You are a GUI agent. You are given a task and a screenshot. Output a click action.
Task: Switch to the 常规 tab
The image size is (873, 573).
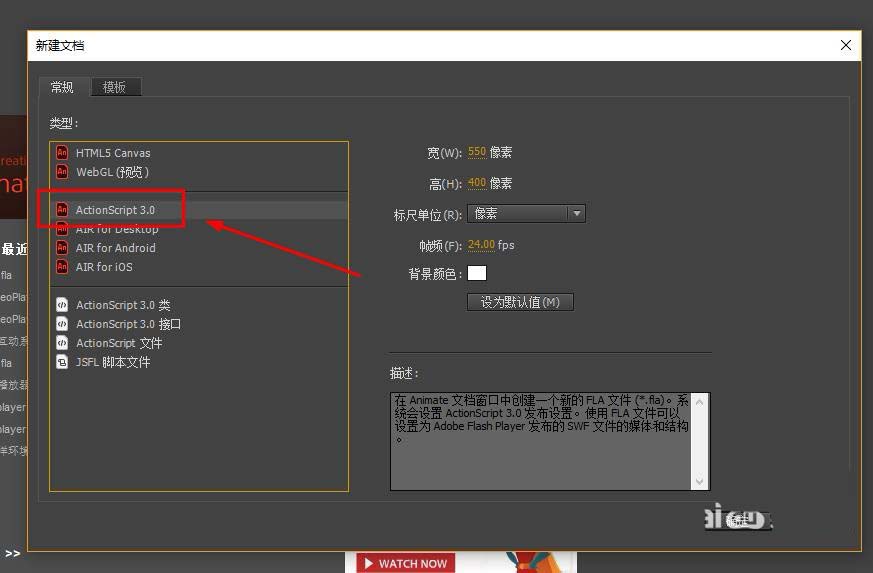point(62,87)
